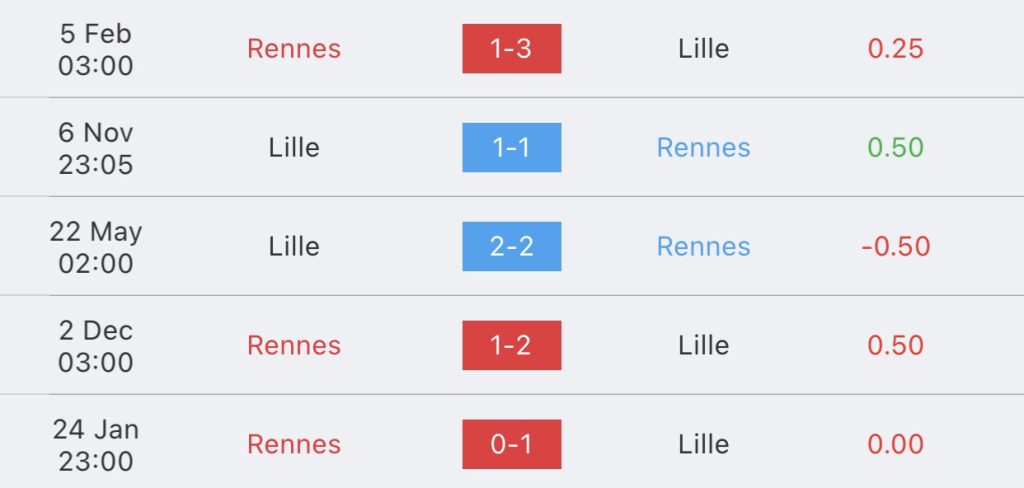The width and height of the screenshot is (1024, 488).
Task: Click the red 0-1 score badge
Action: (x=511, y=444)
